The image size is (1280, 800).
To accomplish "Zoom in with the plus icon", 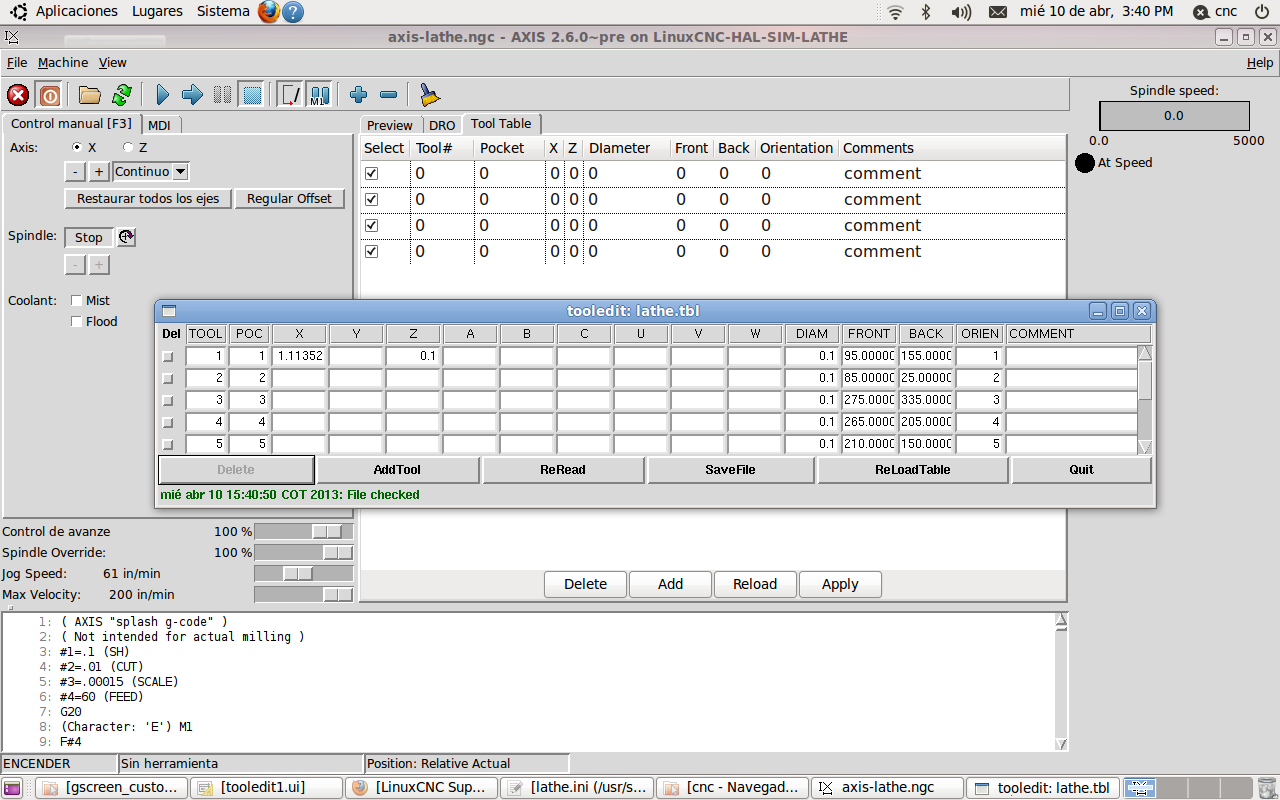I will coord(359,95).
